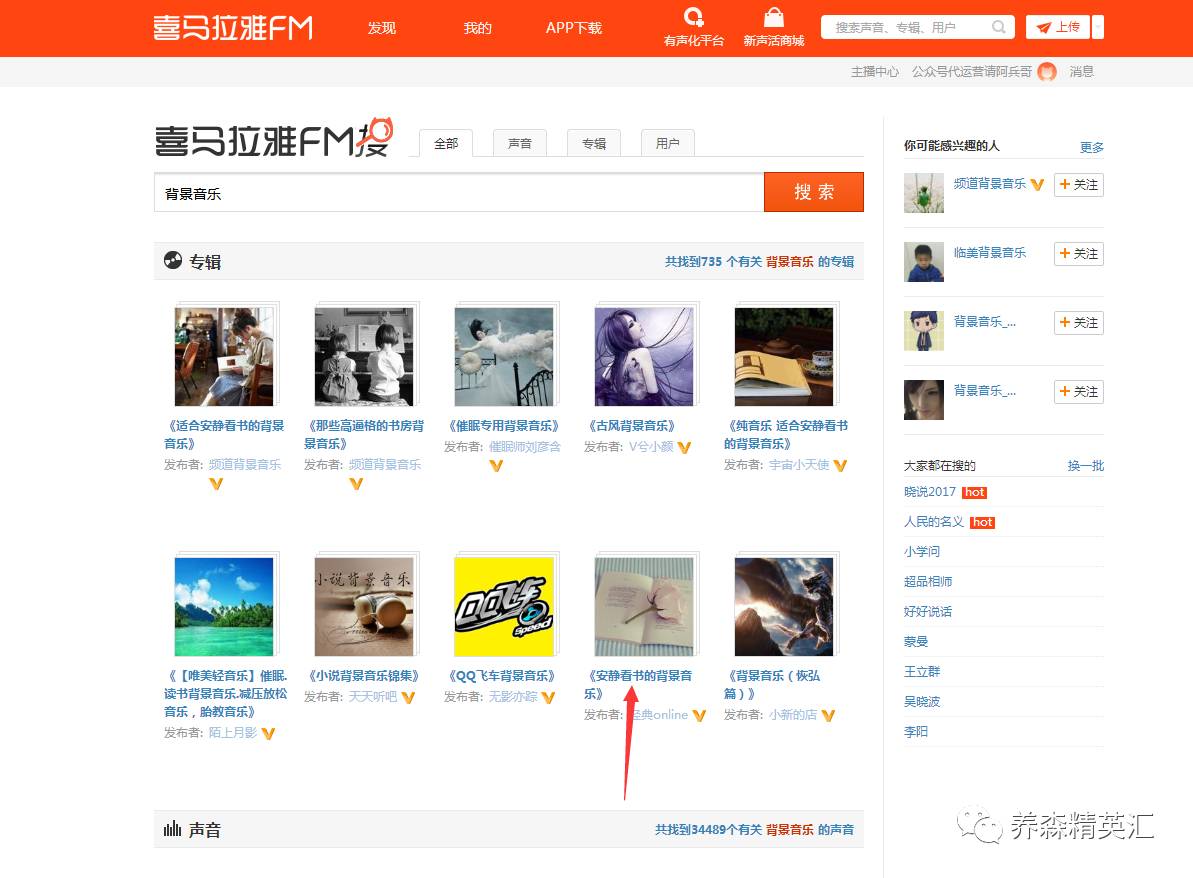Screen dimensions: 1193x878
Task: Open trending search 超品相师
Action: 928,581
